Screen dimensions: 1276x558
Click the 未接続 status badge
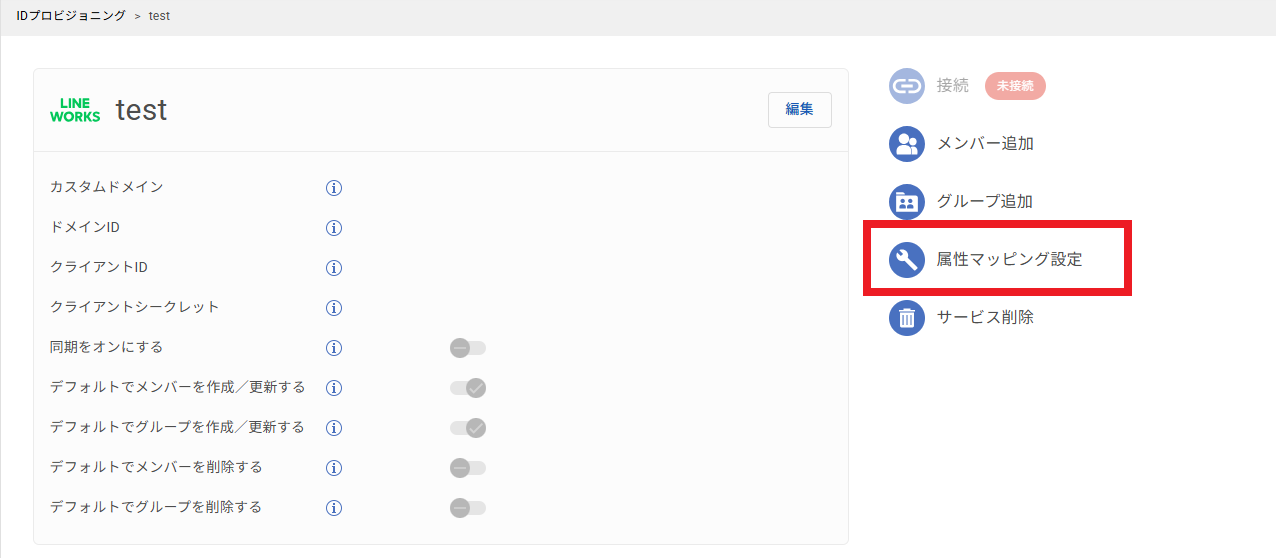pos(1015,86)
